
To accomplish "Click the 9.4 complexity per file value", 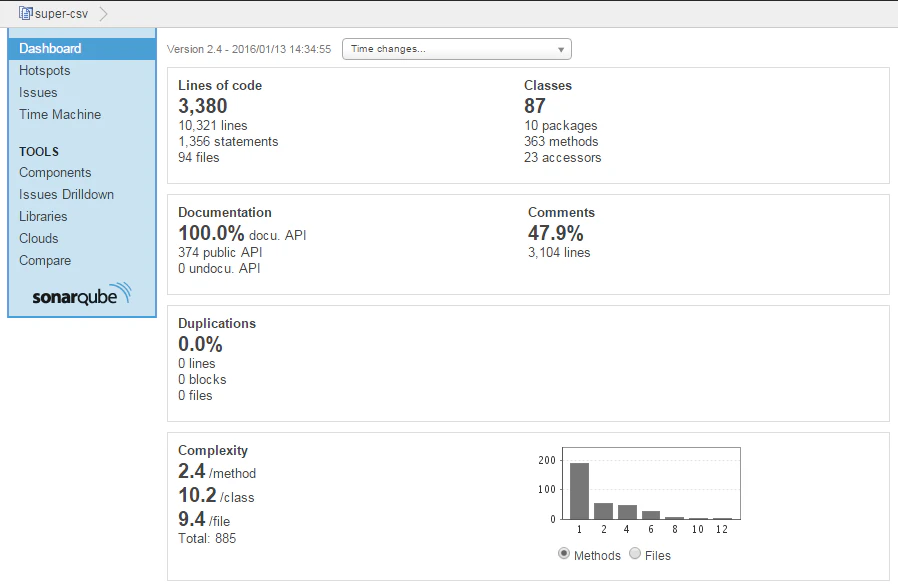I will 191,519.
